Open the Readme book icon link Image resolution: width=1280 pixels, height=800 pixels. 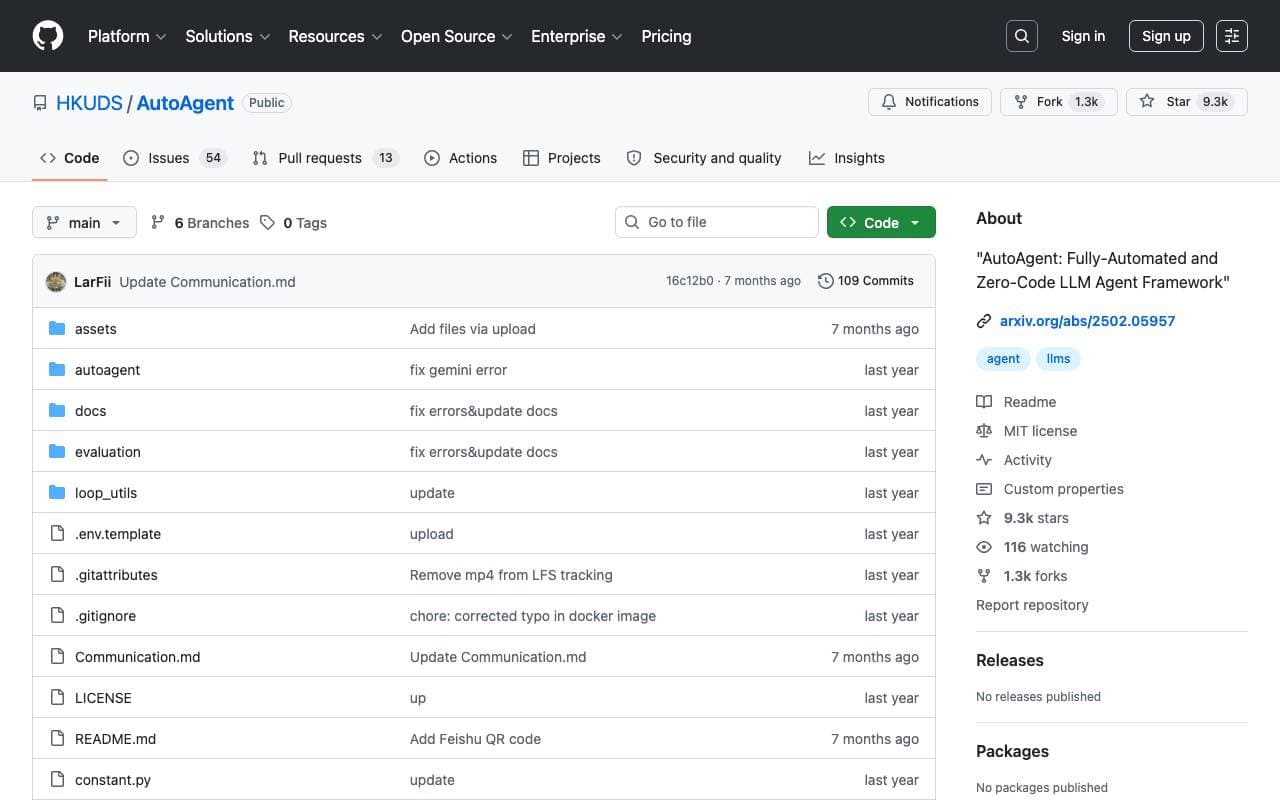pos(984,402)
